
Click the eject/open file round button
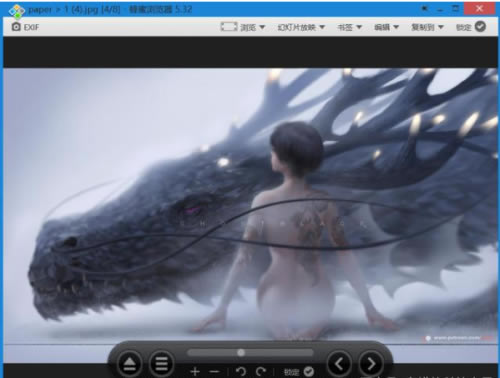[x=130, y=364]
